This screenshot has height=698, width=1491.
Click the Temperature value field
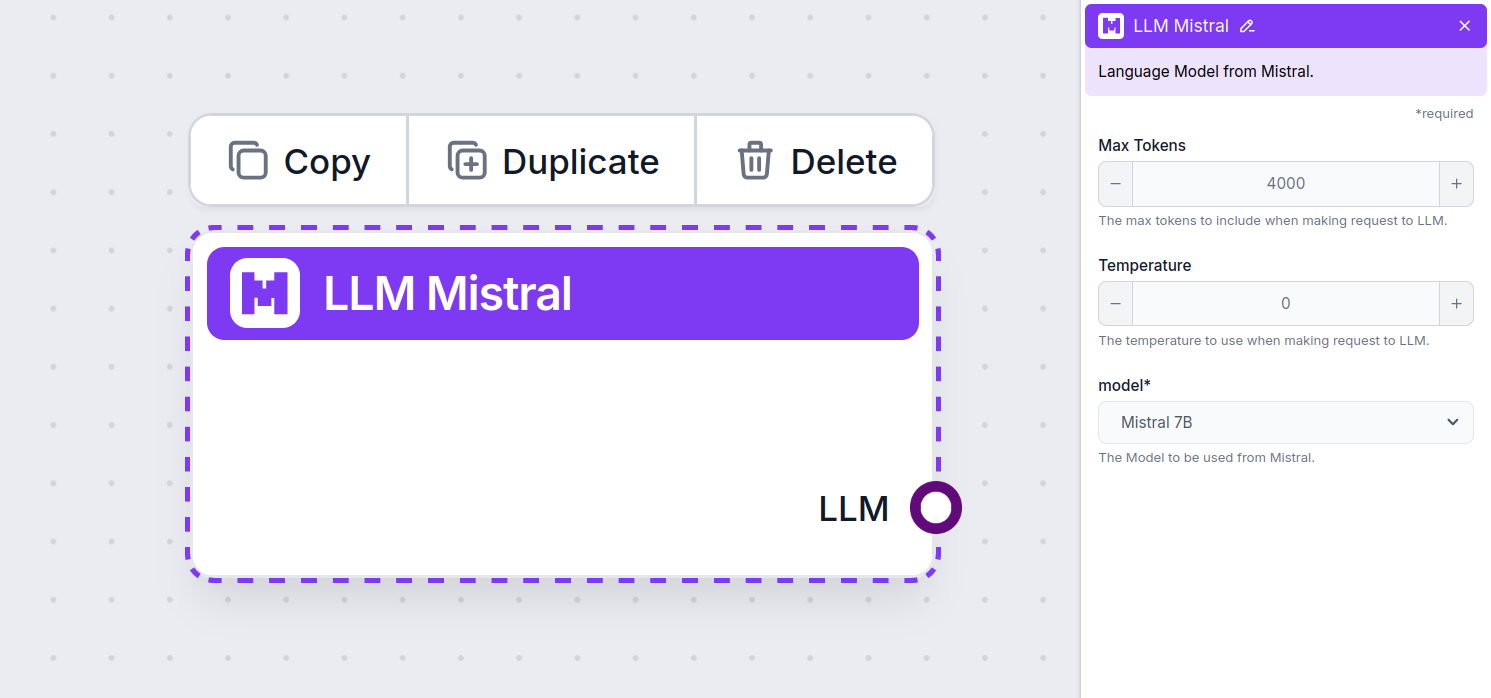click(1285, 304)
